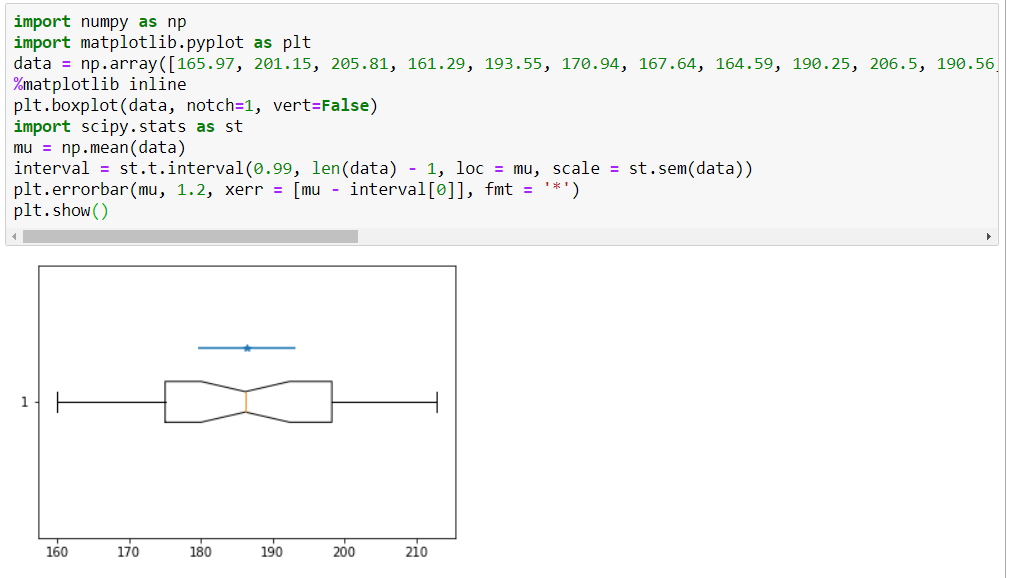Select the 'import numpy as np' code line

[x=100, y=21]
